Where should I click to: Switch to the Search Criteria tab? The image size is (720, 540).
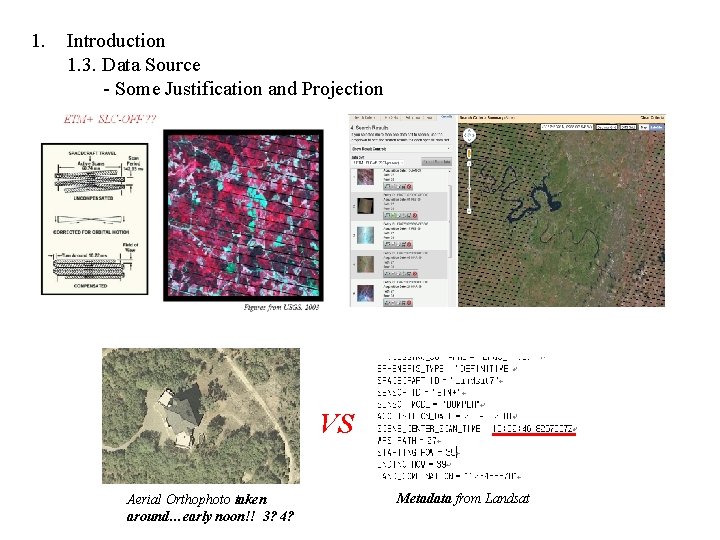[x=365, y=118]
